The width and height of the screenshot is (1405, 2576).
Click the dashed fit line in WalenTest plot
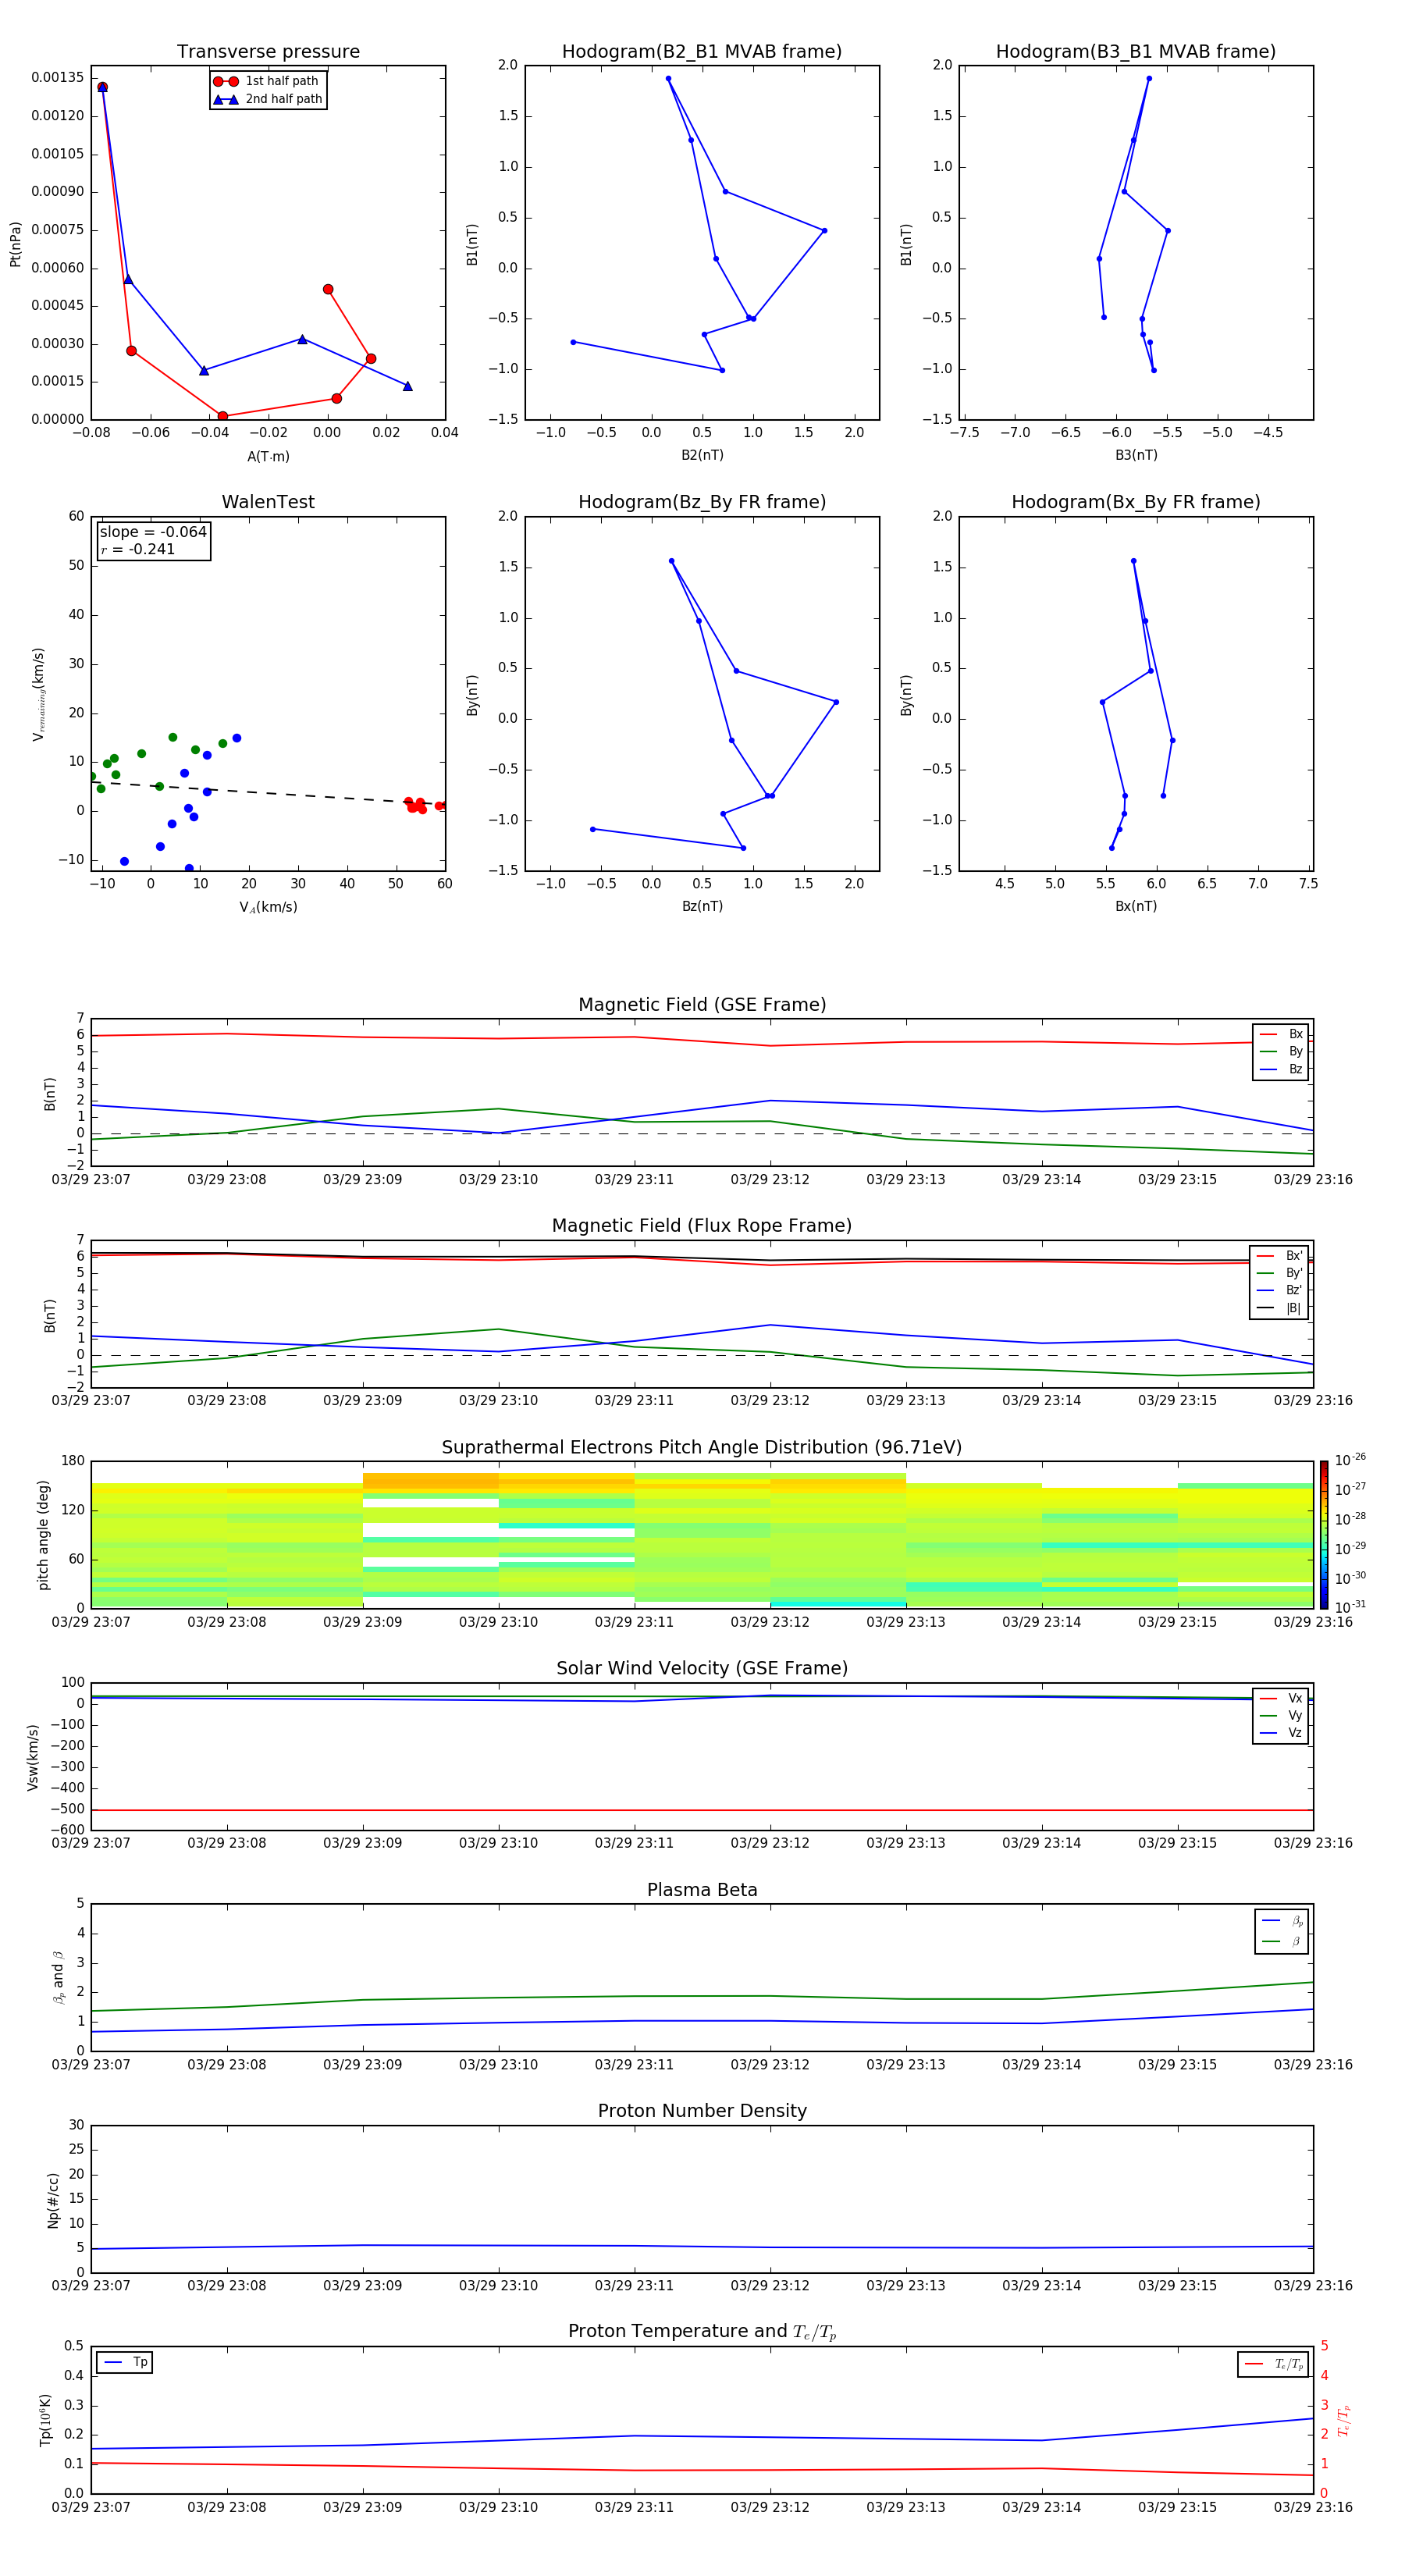click(x=268, y=792)
